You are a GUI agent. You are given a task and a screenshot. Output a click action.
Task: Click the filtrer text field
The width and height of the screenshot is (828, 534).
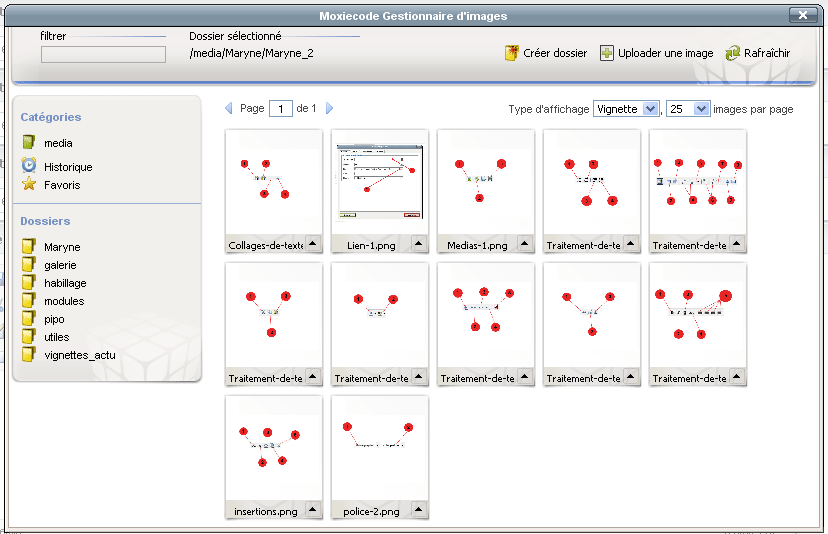click(103, 55)
